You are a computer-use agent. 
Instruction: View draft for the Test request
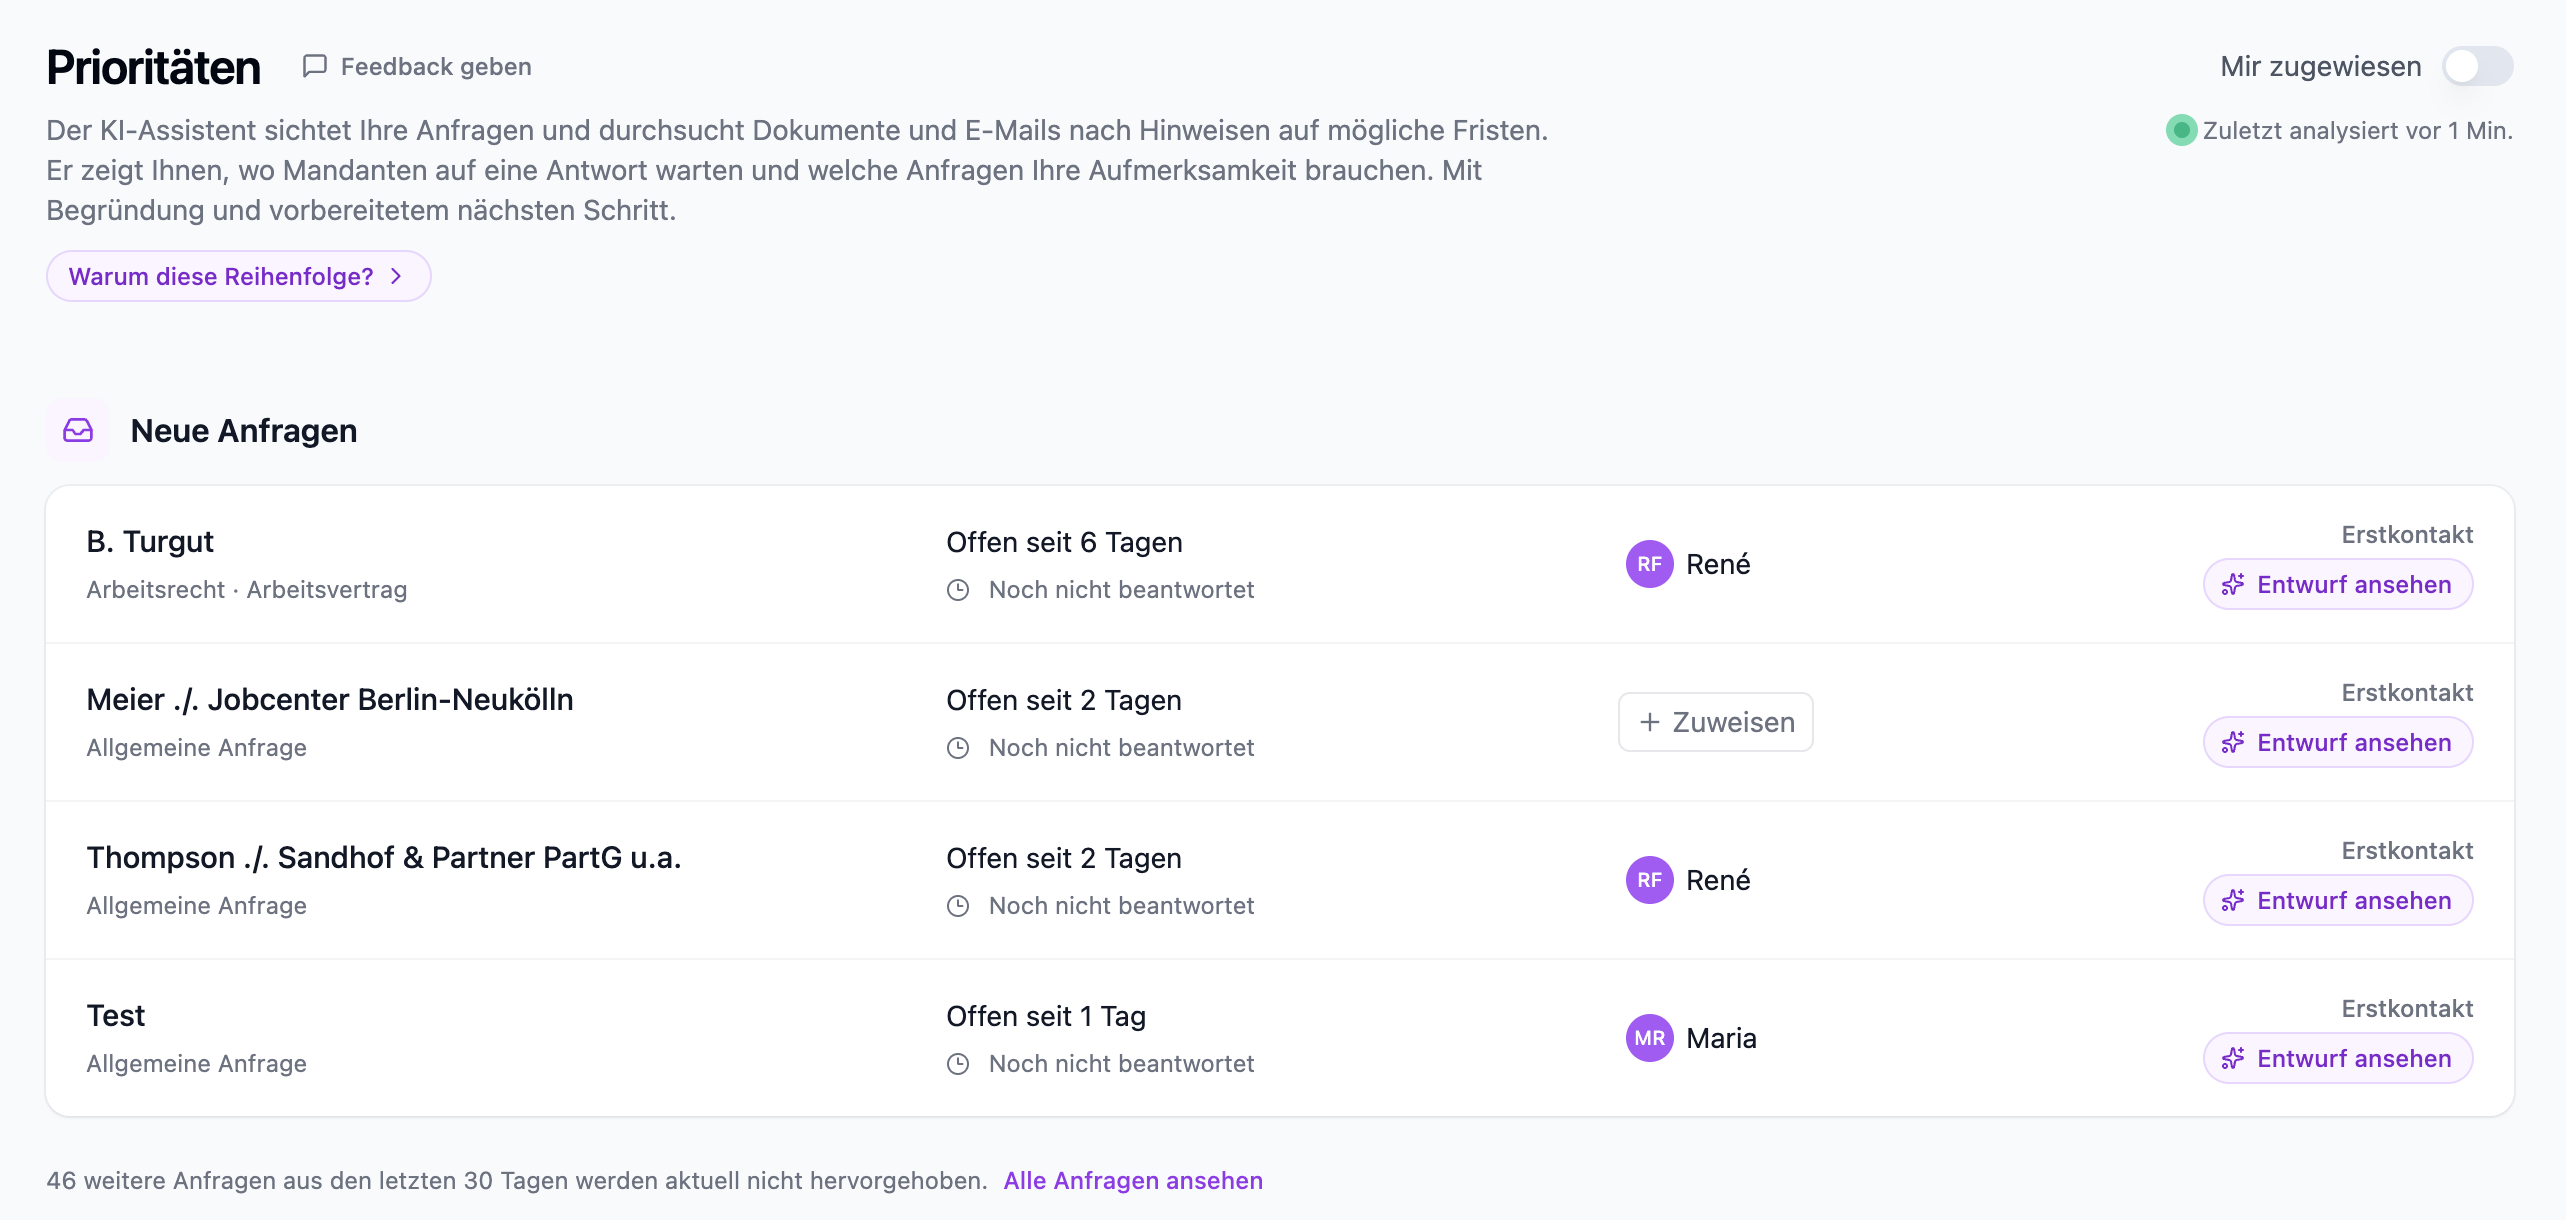pos(2338,1058)
